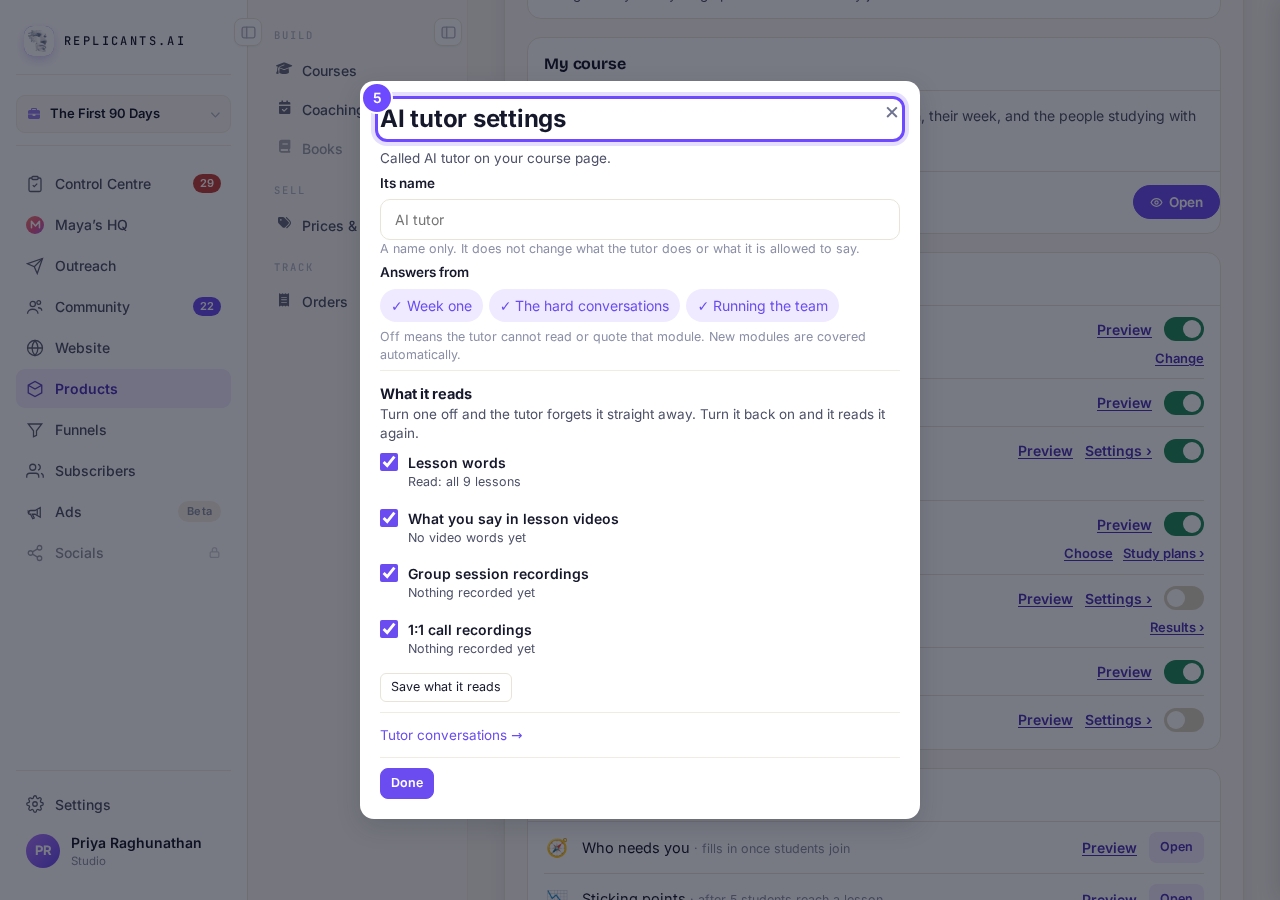Click the Funnels icon in sidebar

coord(35,430)
